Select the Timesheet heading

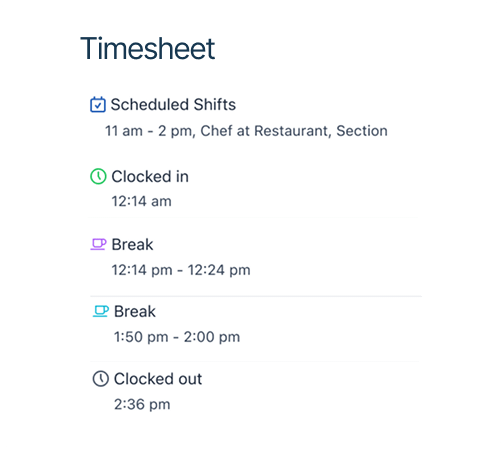coord(148,49)
